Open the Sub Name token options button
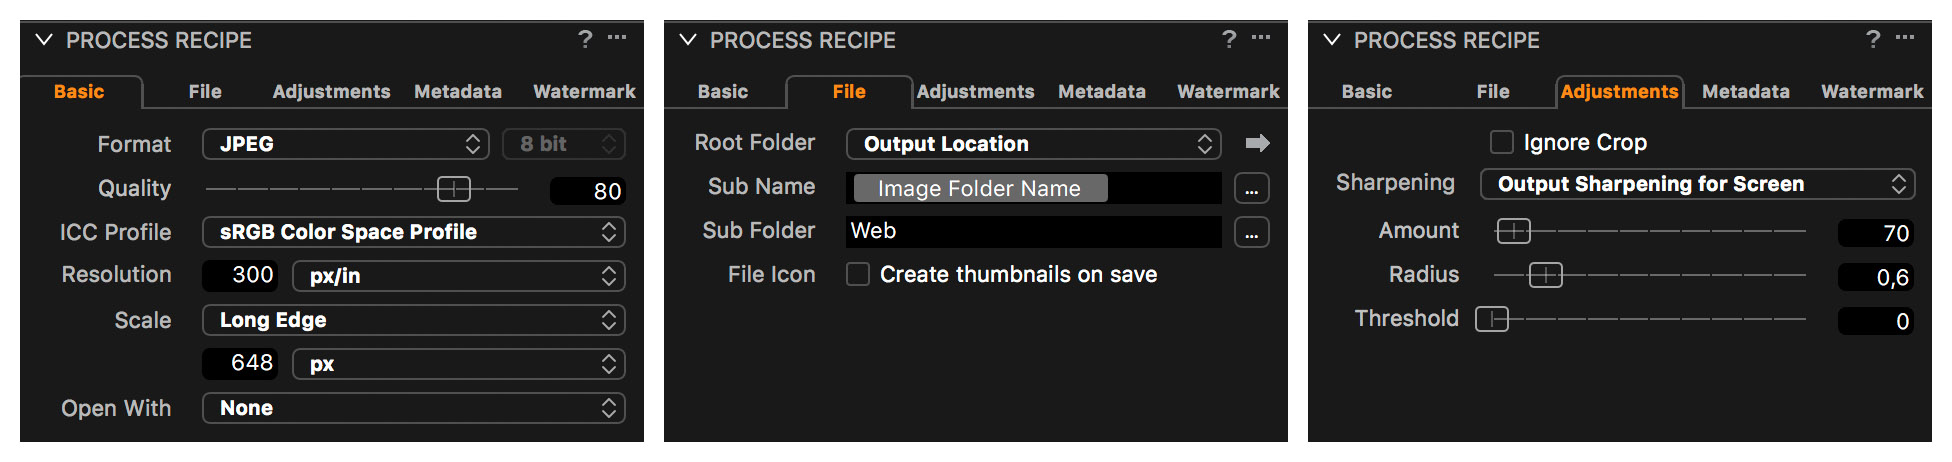 [x=1251, y=188]
